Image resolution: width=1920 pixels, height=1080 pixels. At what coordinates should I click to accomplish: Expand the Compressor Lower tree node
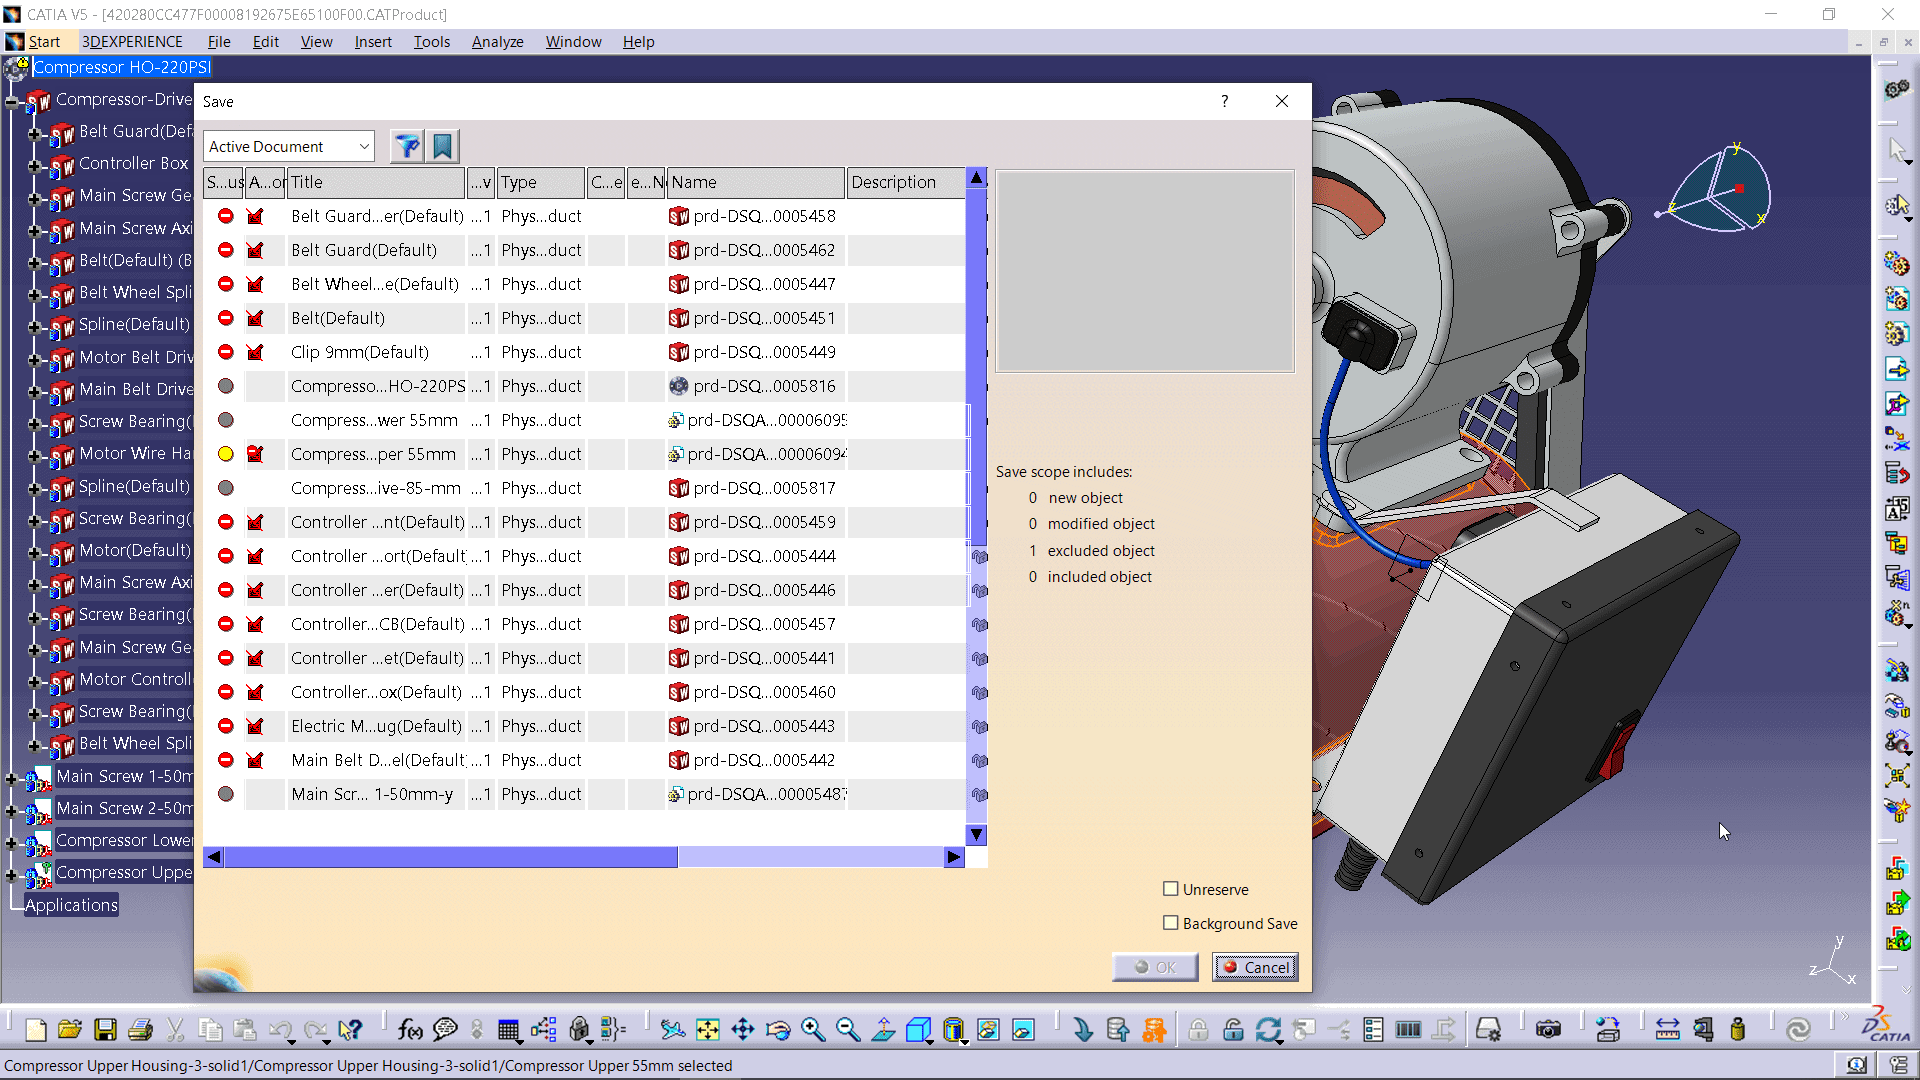click(12, 842)
